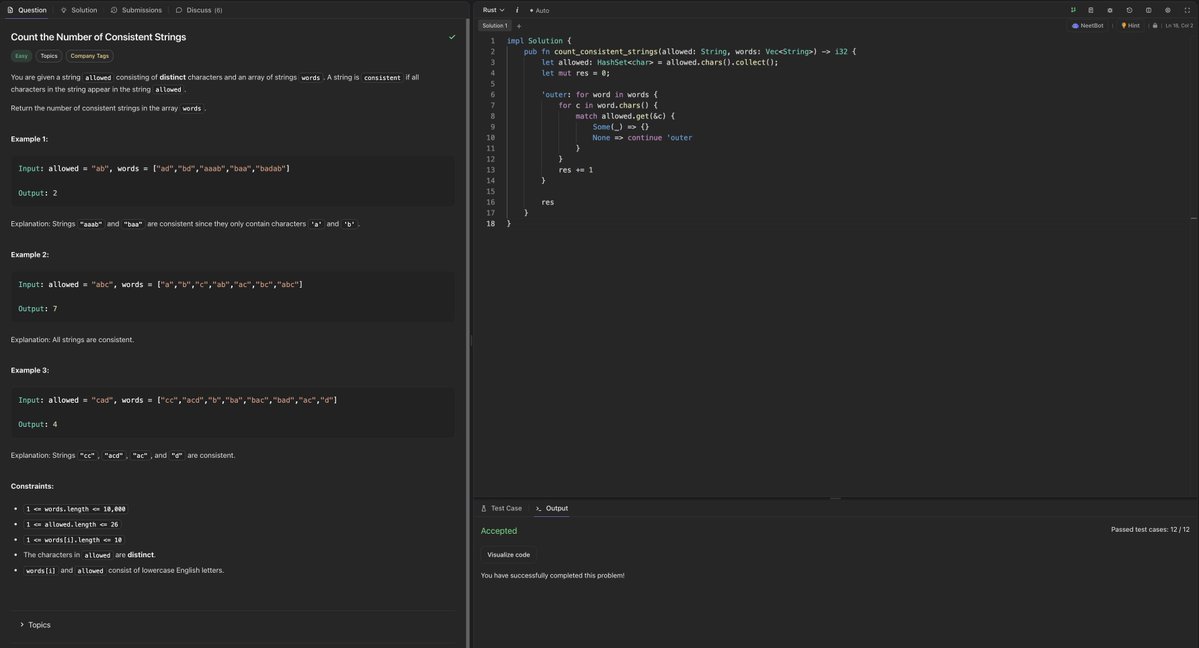
Task: Switch to the Test Case tab
Action: pyautogui.click(x=502, y=508)
